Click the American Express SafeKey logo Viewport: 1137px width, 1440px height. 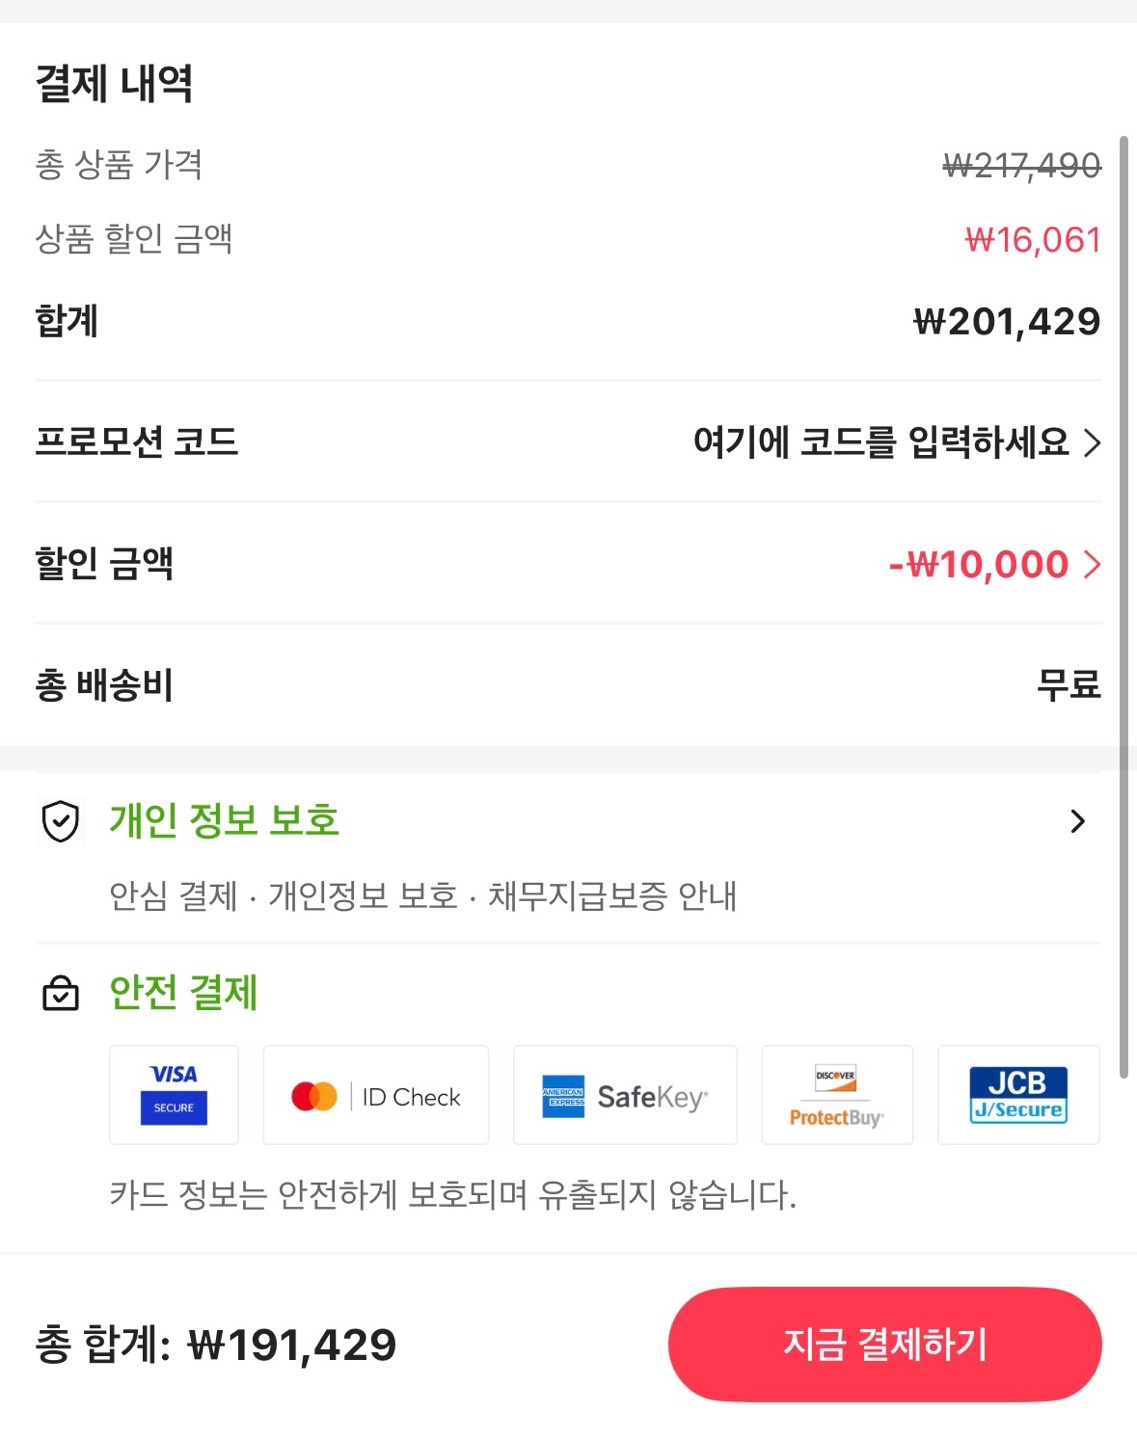pyautogui.click(x=625, y=1096)
